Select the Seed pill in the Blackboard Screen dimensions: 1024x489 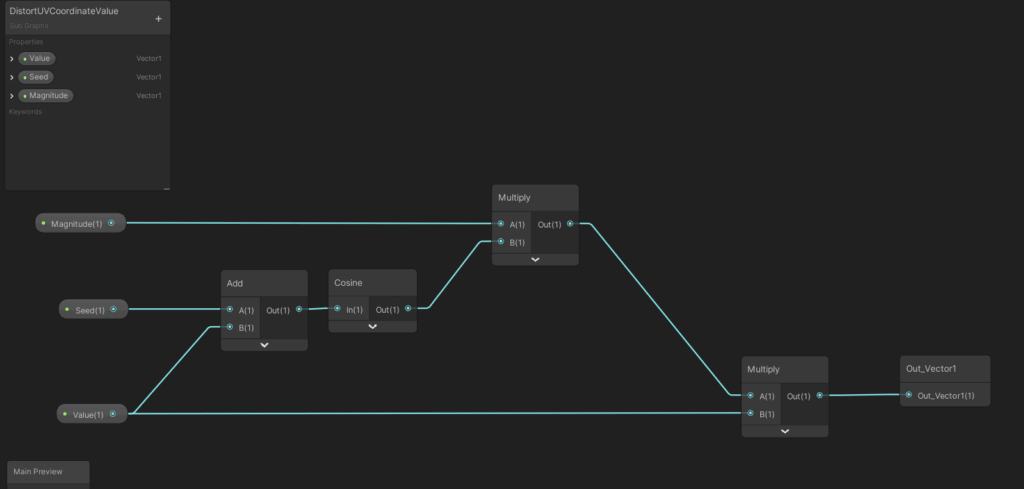36,77
